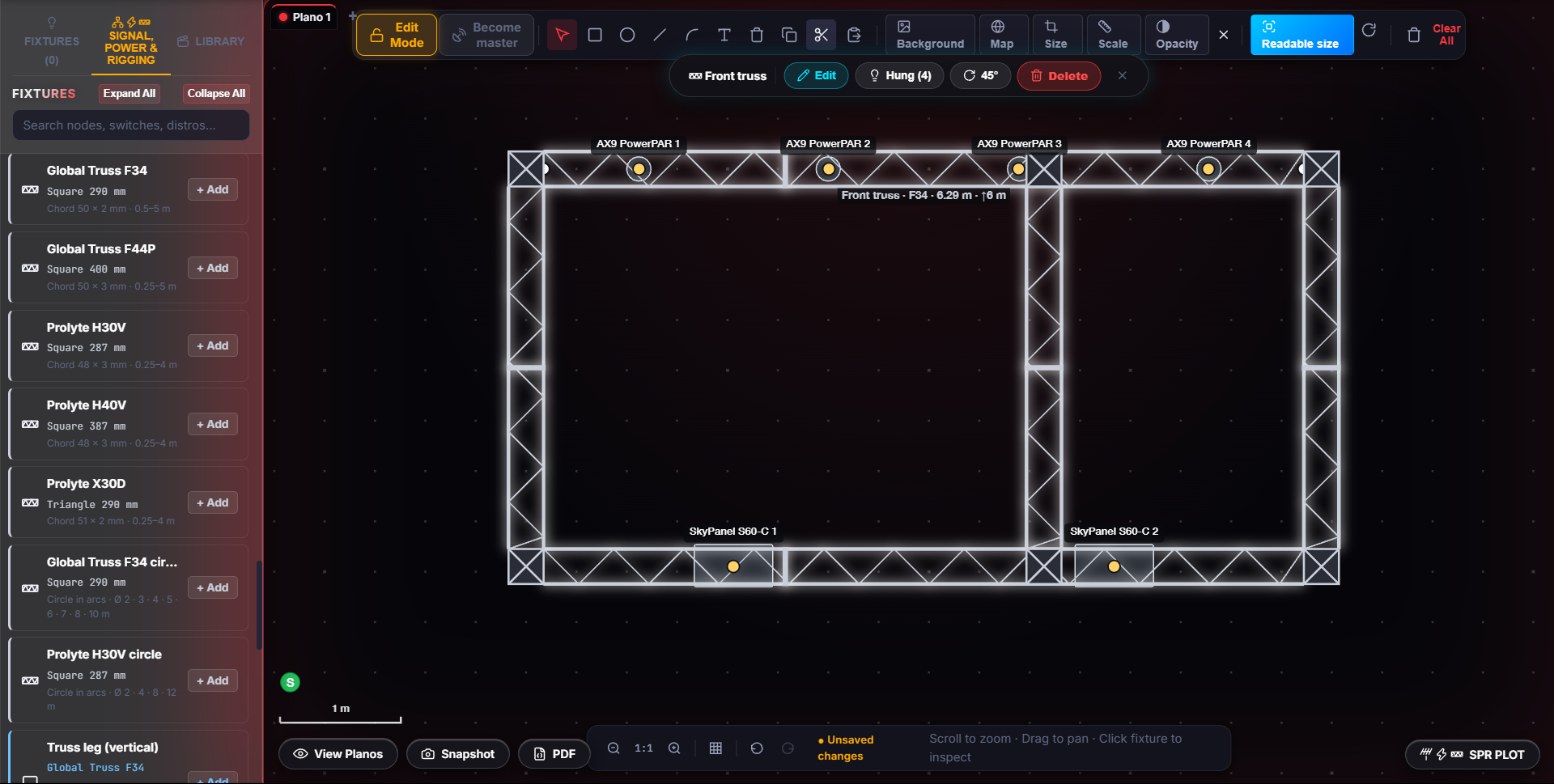Export as PDF
The height and width of the screenshot is (784, 1554).
point(554,753)
